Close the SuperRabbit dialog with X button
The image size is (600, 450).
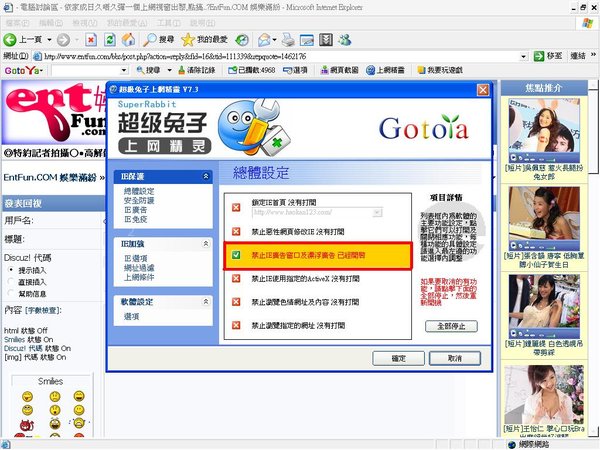tap(483, 90)
